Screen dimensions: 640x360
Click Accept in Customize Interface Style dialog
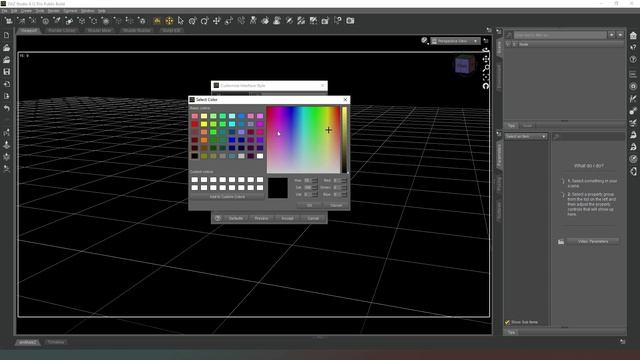click(x=287, y=218)
